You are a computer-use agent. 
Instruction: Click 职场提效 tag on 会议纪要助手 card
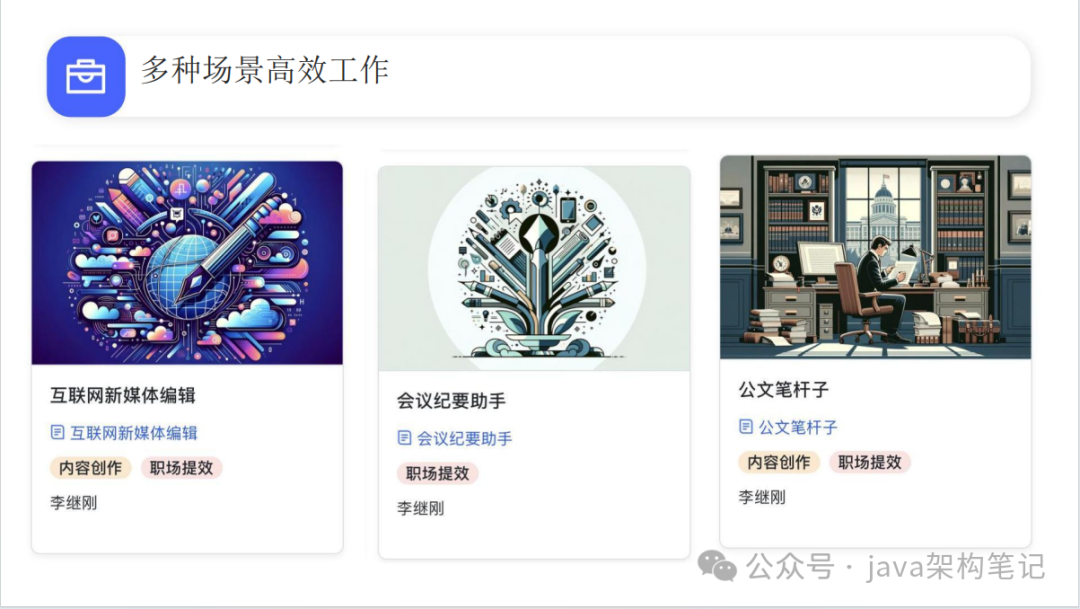[x=437, y=473]
